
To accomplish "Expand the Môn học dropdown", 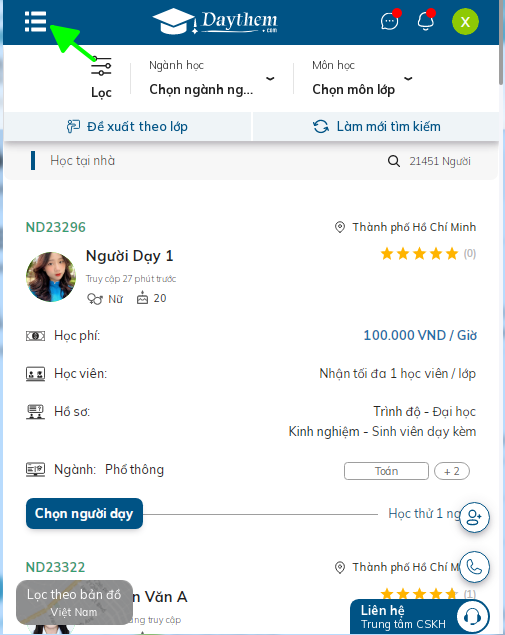I will (362, 79).
